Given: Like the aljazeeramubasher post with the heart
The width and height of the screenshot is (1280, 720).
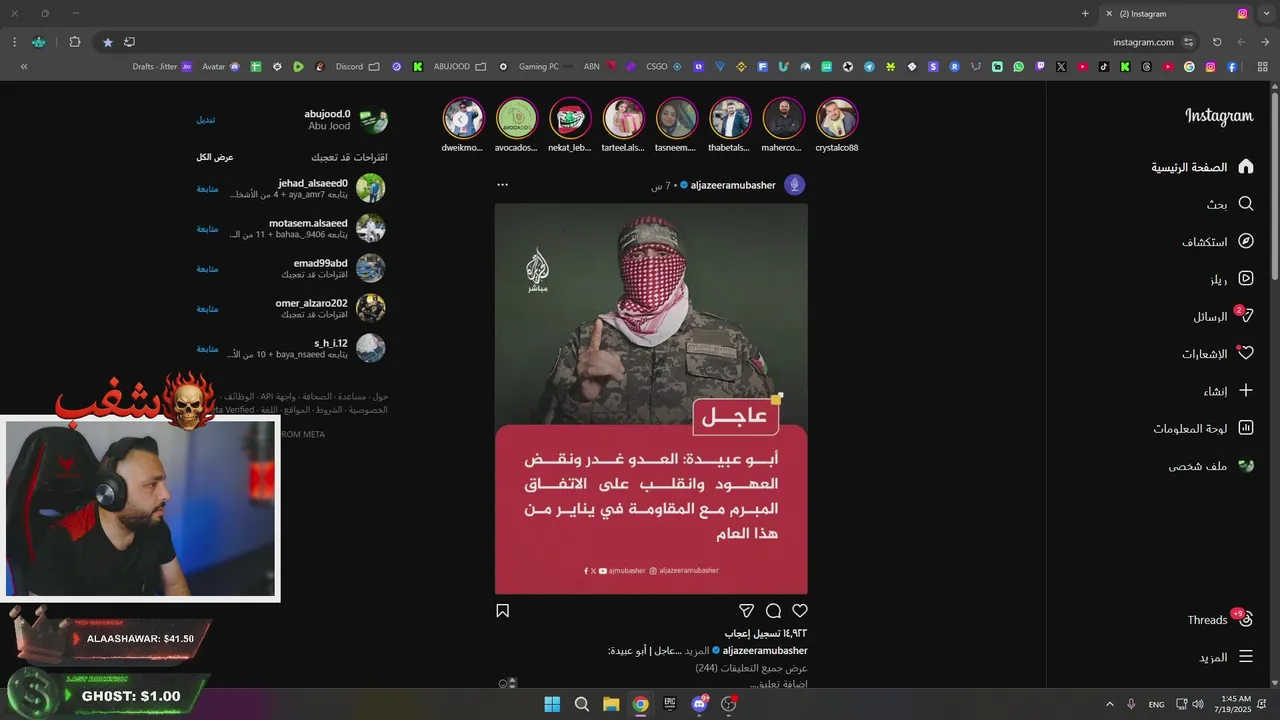Looking at the screenshot, I should point(800,610).
